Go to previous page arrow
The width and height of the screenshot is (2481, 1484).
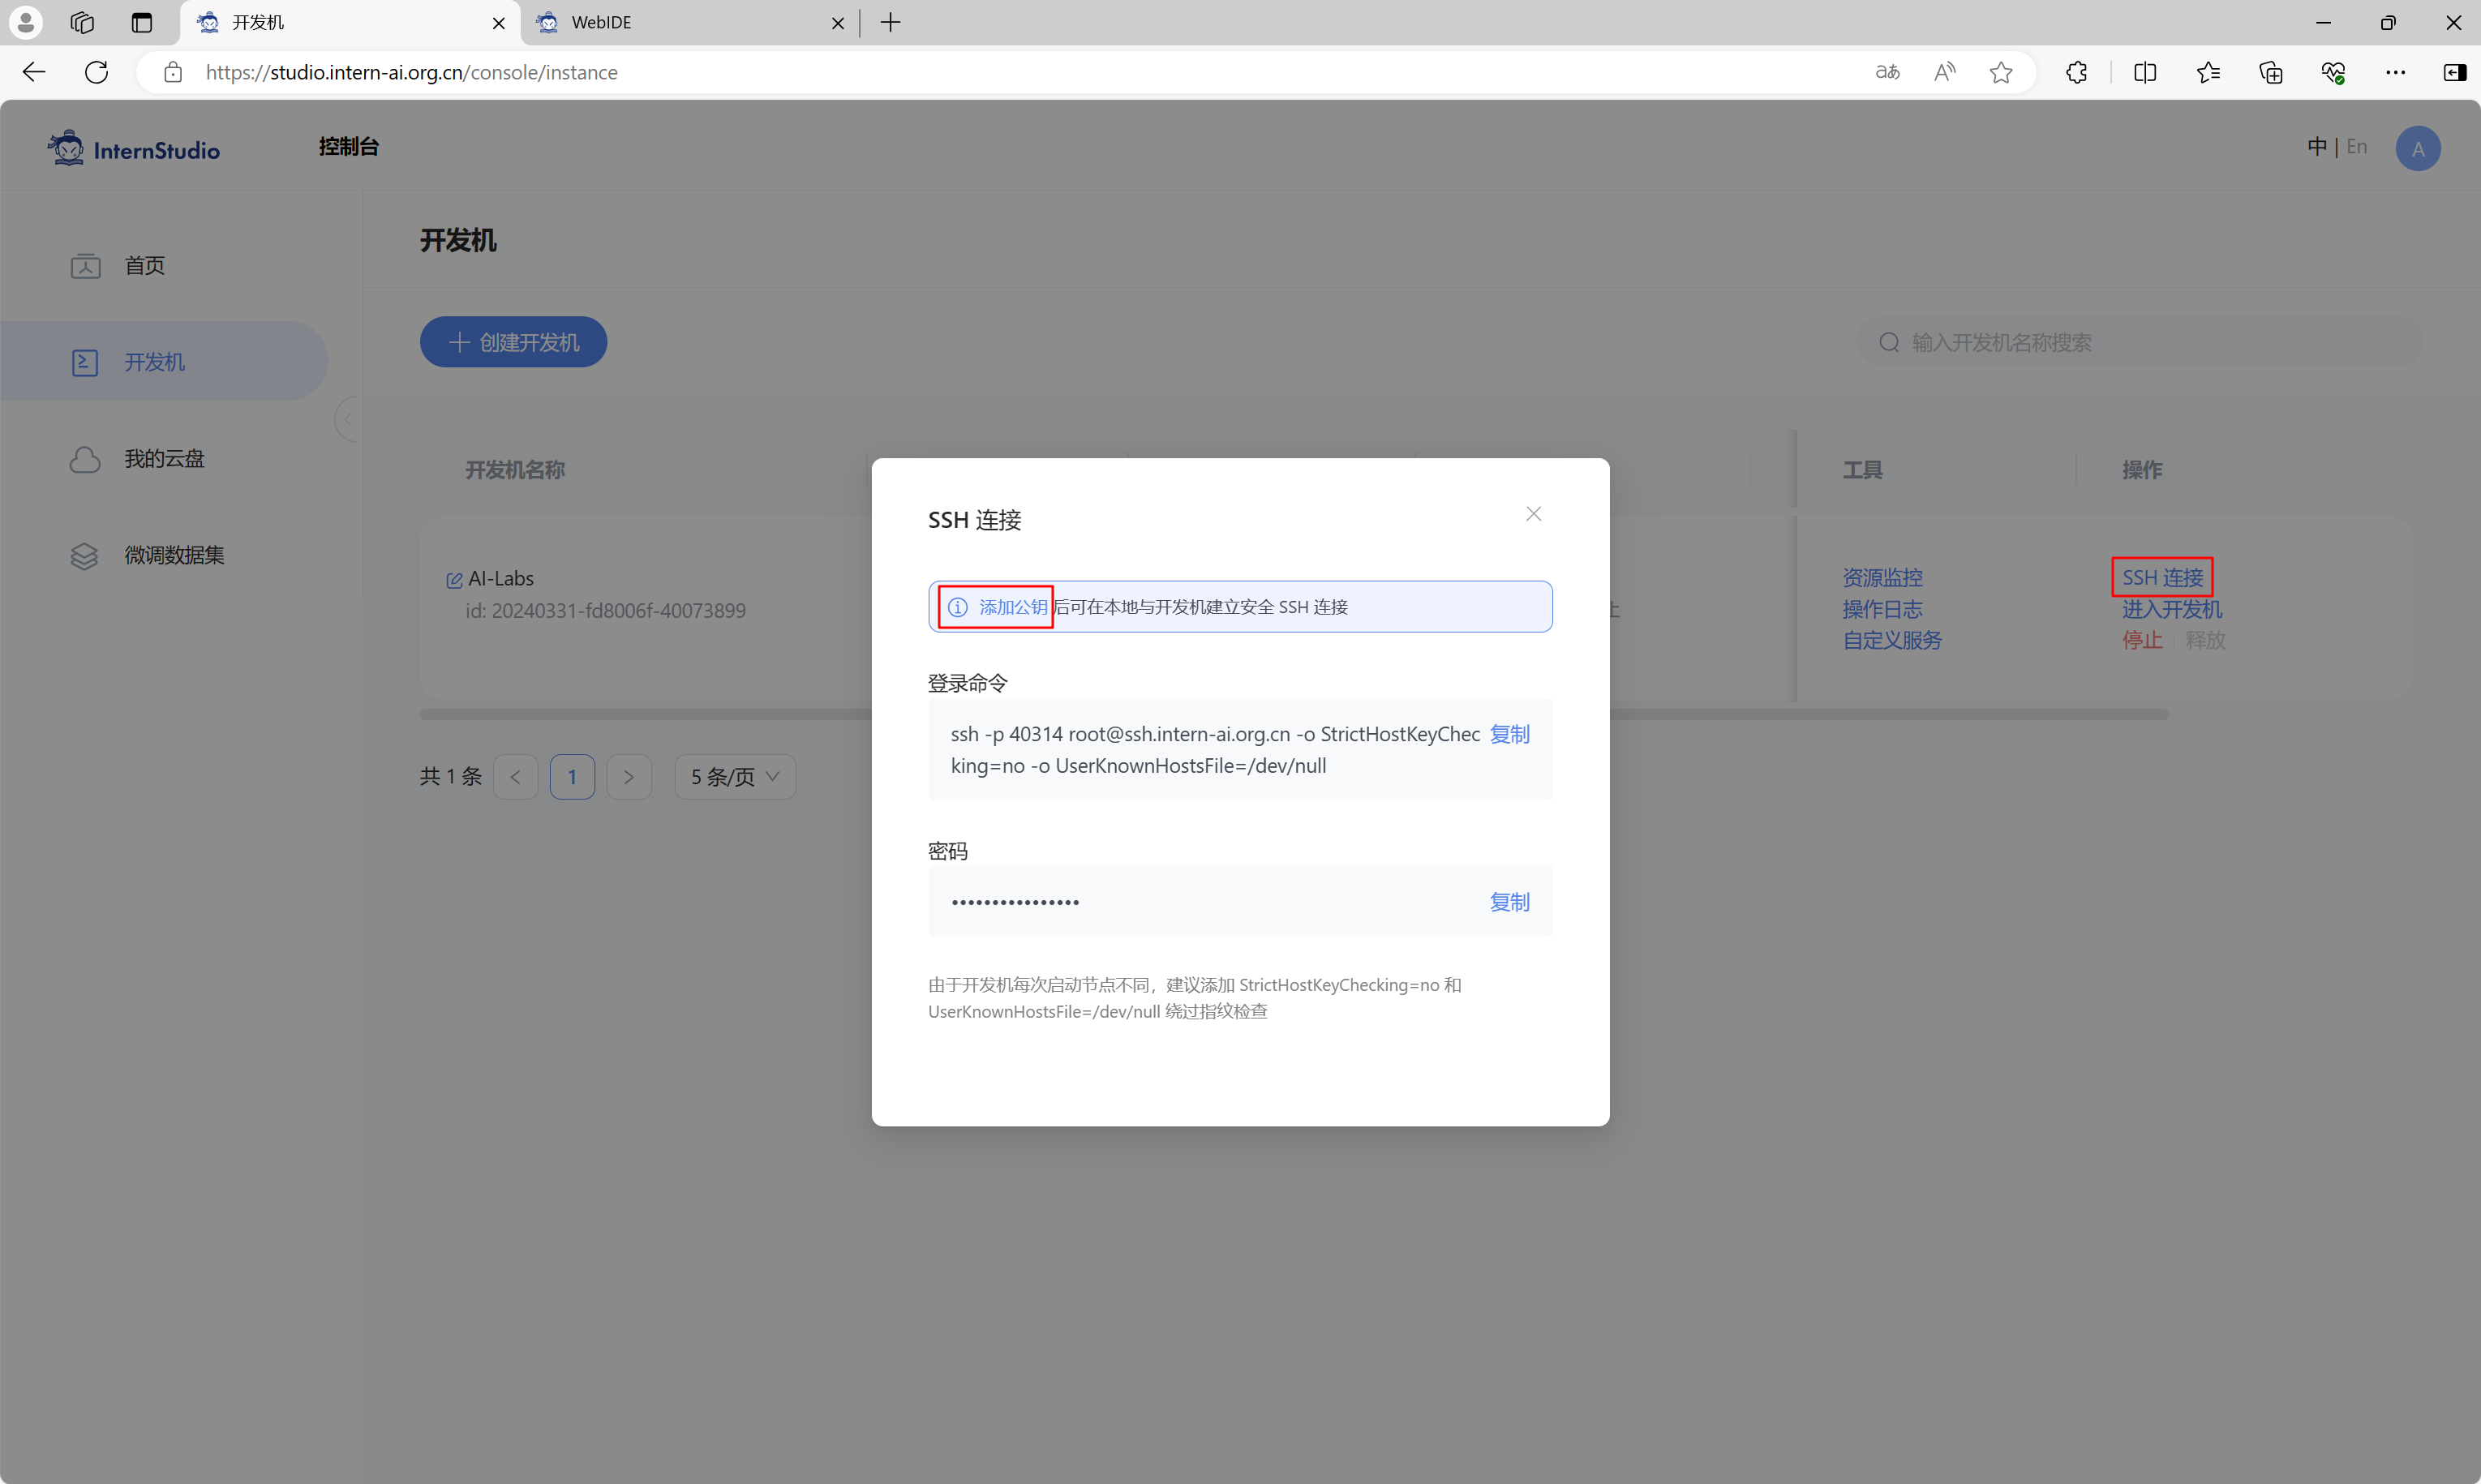[515, 777]
